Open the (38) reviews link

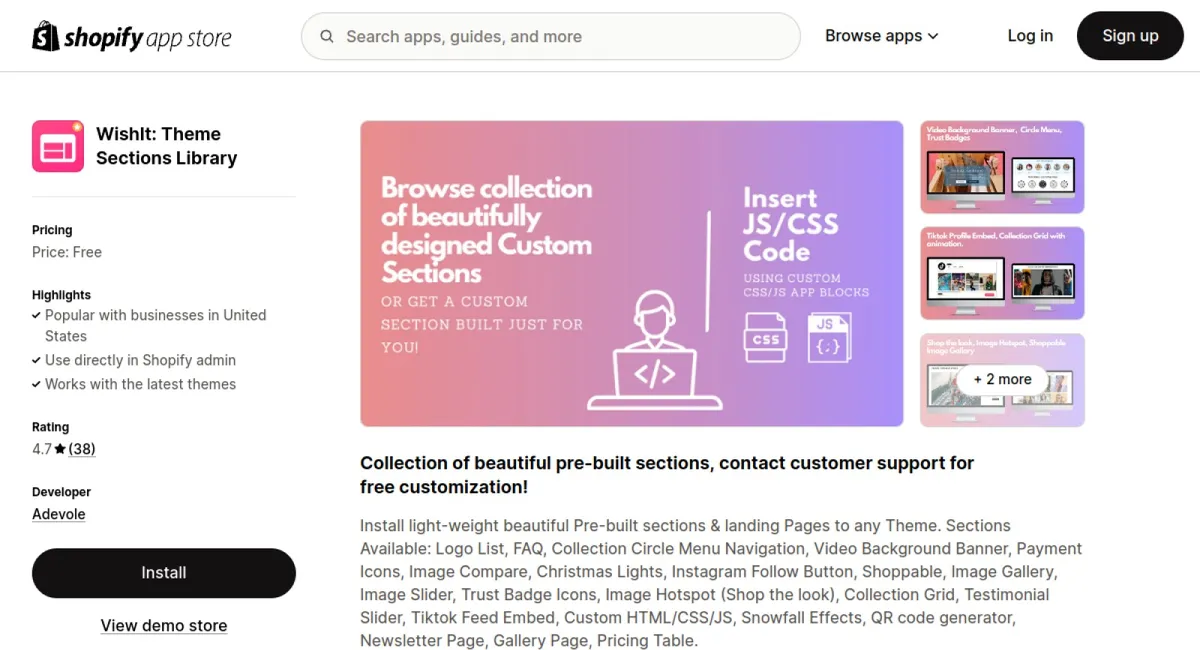[x=81, y=448]
